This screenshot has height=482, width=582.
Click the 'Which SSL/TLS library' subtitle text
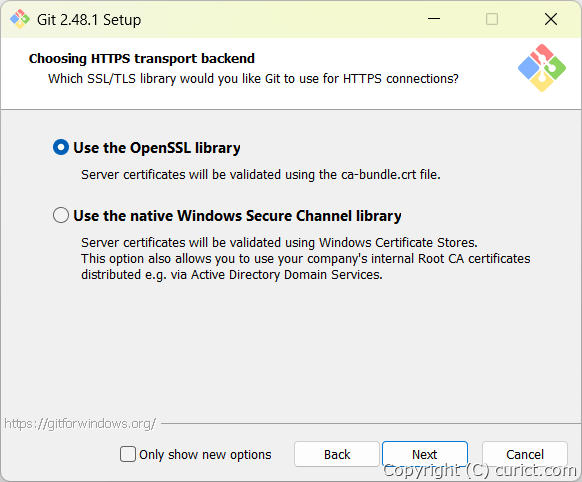(x=253, y=79)
